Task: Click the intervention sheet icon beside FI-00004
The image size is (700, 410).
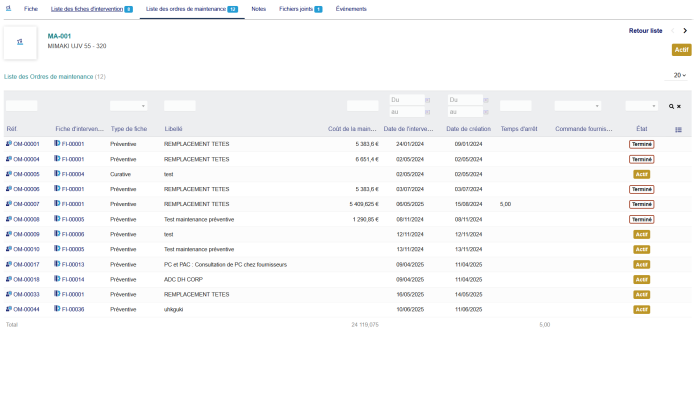Action: (x=57, y=174)
